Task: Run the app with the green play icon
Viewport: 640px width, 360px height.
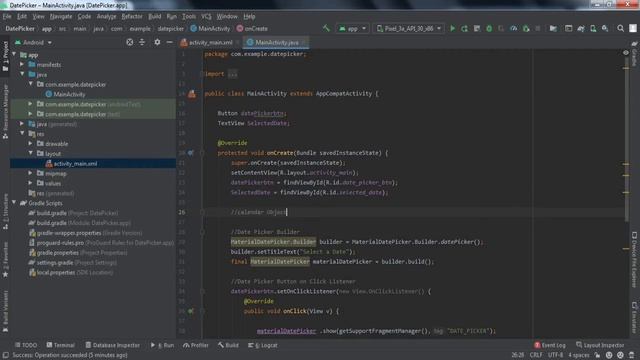Action: point(452,29)
